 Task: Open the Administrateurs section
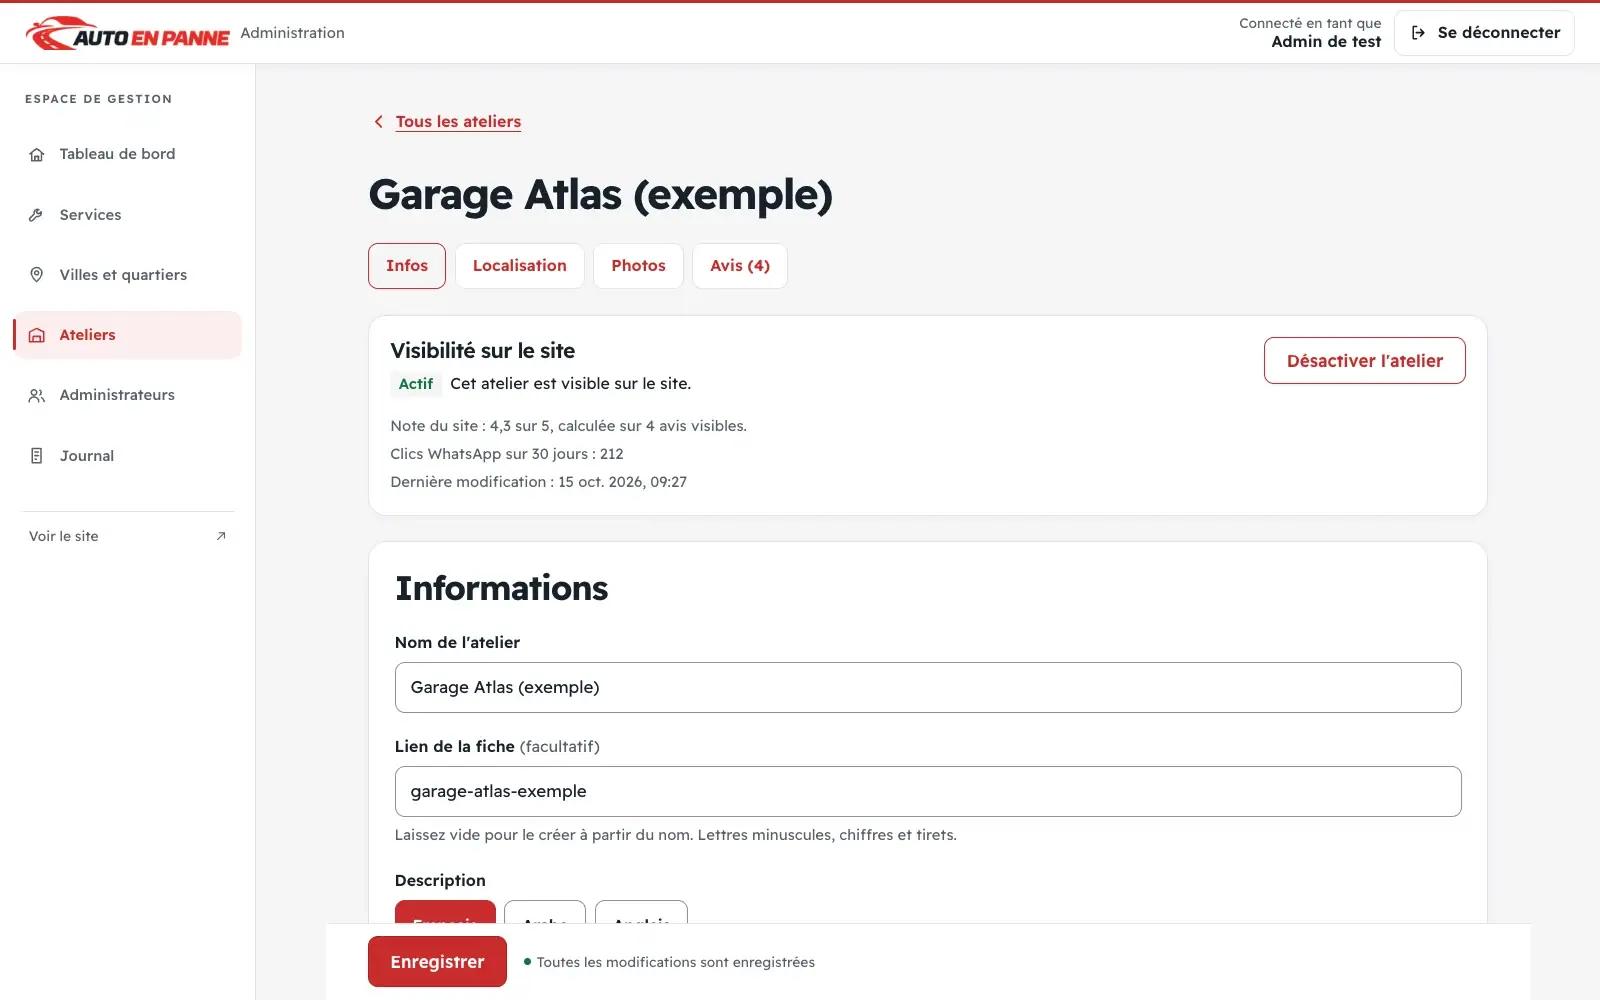tap(128, 395)
